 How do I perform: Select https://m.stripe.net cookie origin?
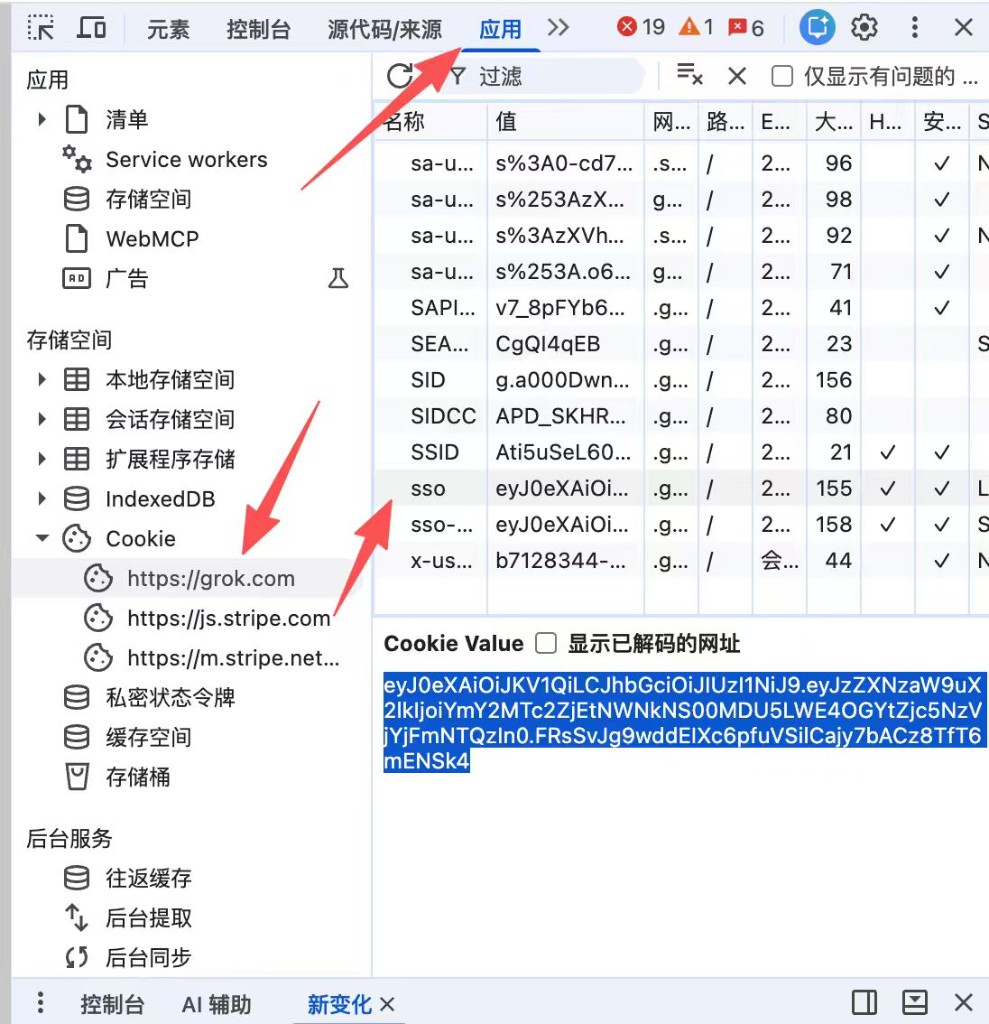(x=233, y=658)
